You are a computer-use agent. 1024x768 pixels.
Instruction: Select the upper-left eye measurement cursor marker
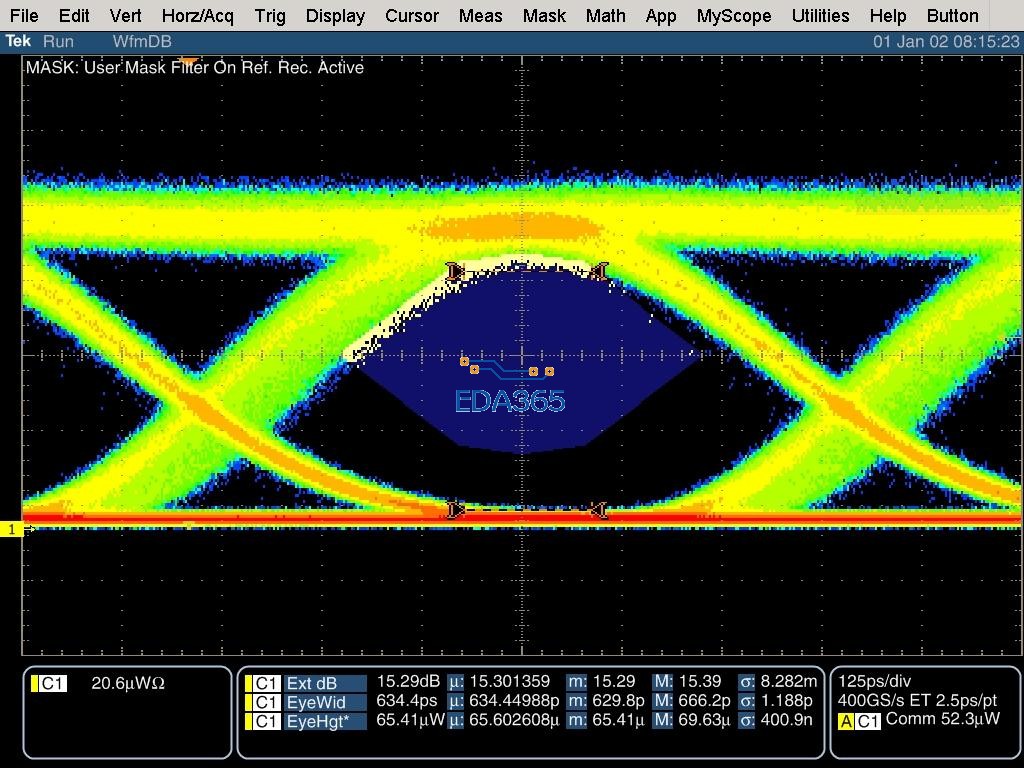(x=455, y=270)
